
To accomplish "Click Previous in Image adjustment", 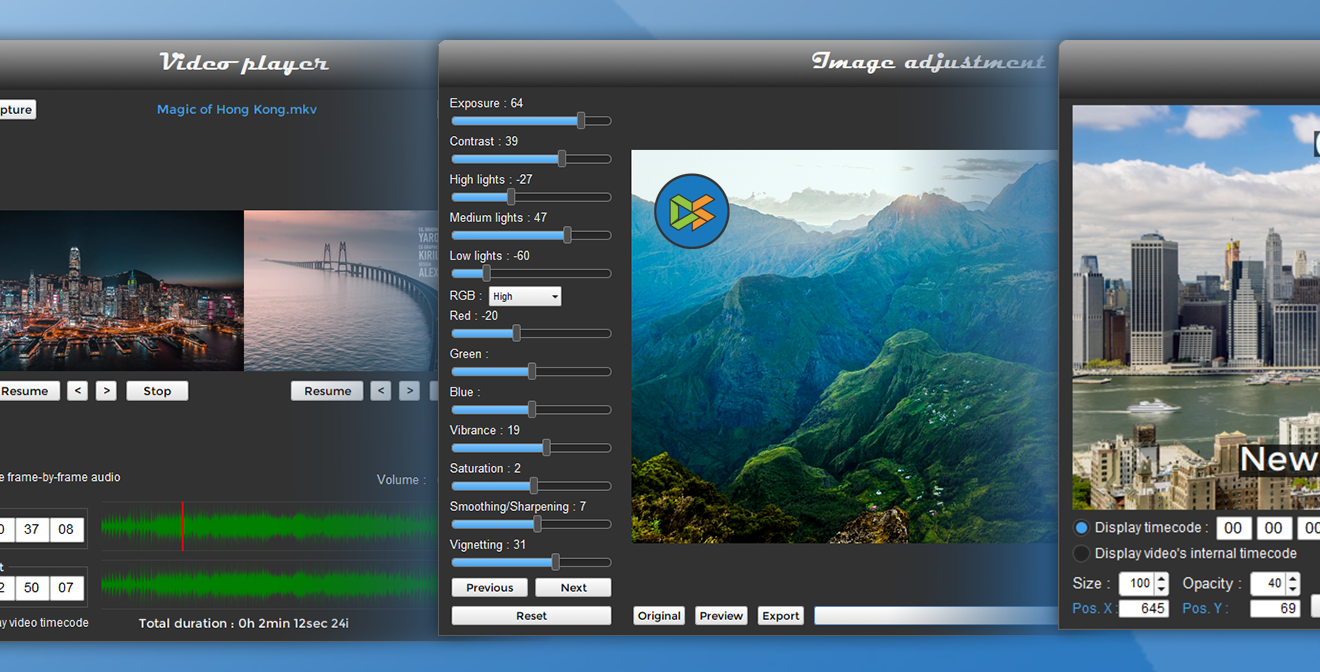I will (490, 587).
